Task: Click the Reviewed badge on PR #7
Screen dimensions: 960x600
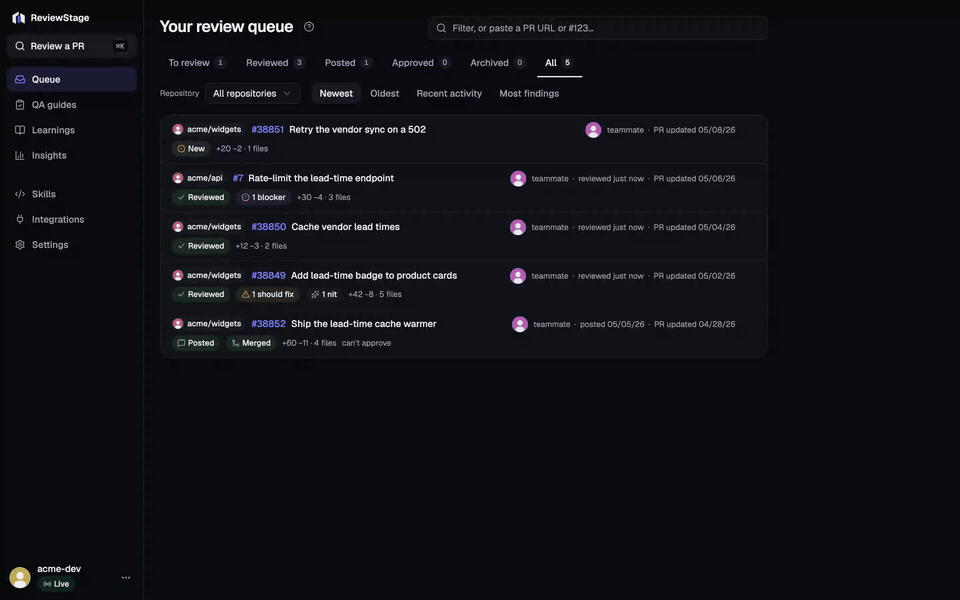Action: (x=201, y=197)
